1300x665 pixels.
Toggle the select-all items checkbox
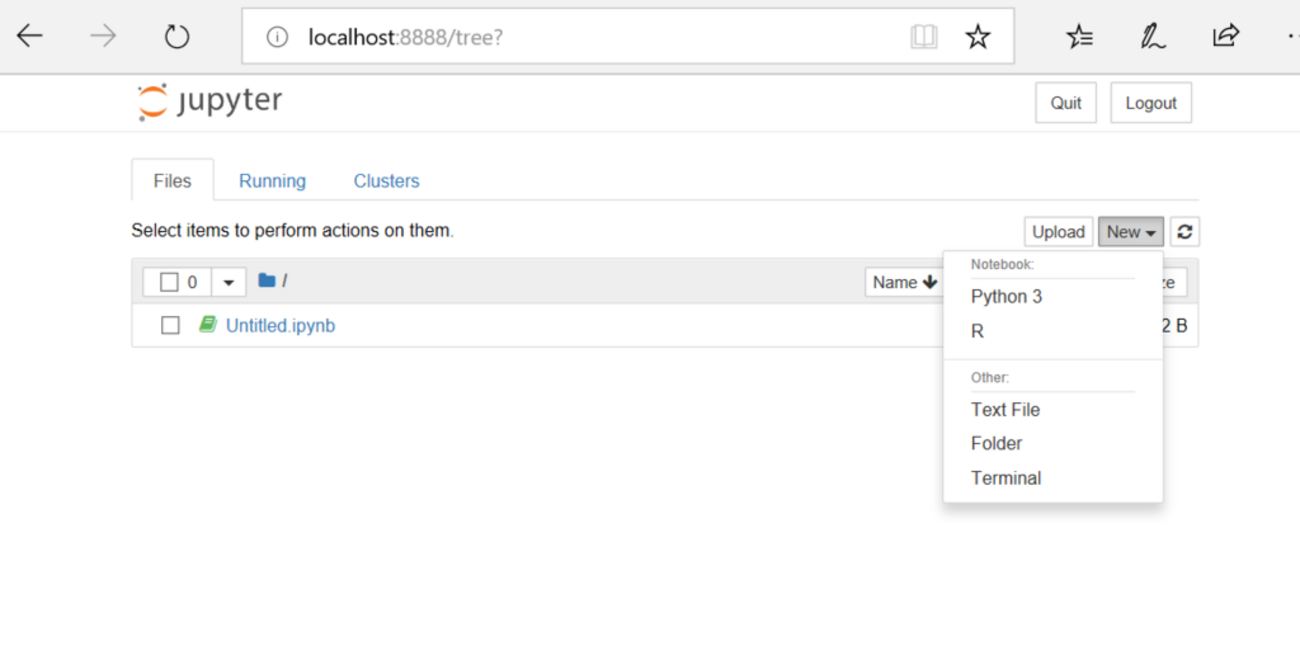169,282
